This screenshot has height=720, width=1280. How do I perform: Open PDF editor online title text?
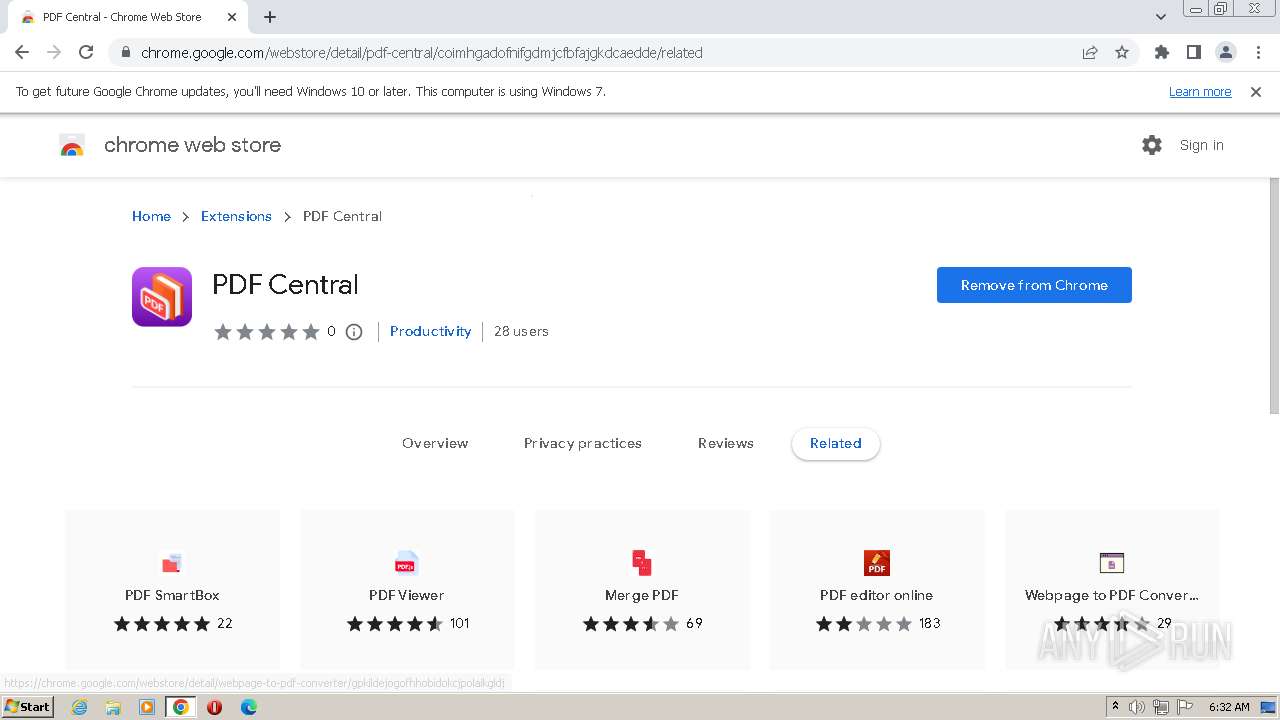tap(877, 595)
